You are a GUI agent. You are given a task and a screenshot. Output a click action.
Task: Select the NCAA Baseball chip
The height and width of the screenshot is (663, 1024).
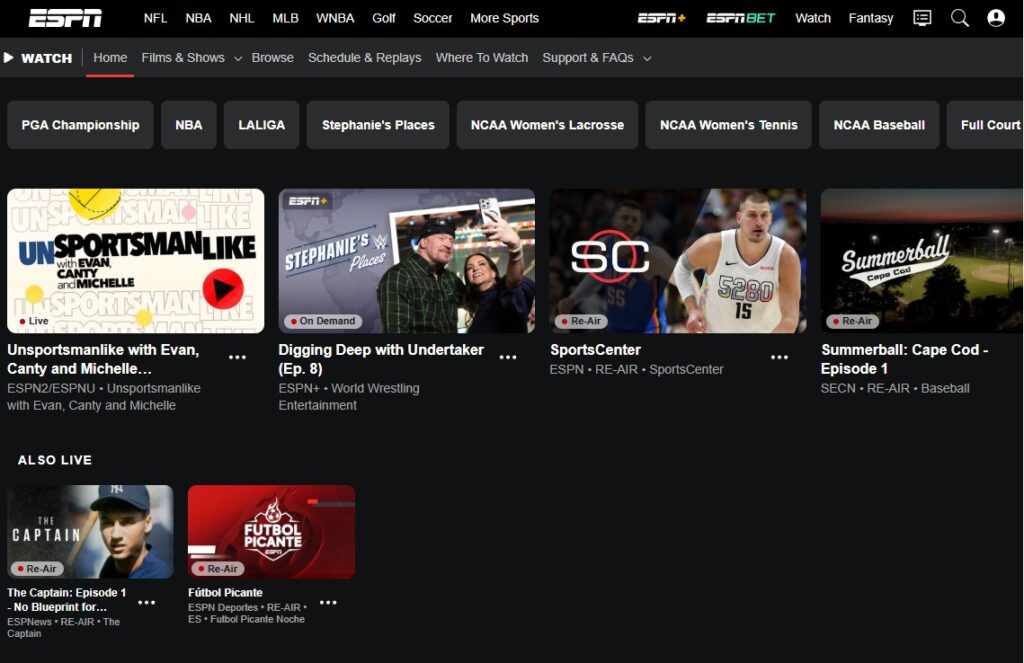pyautogui.click(x=879, y=125)
